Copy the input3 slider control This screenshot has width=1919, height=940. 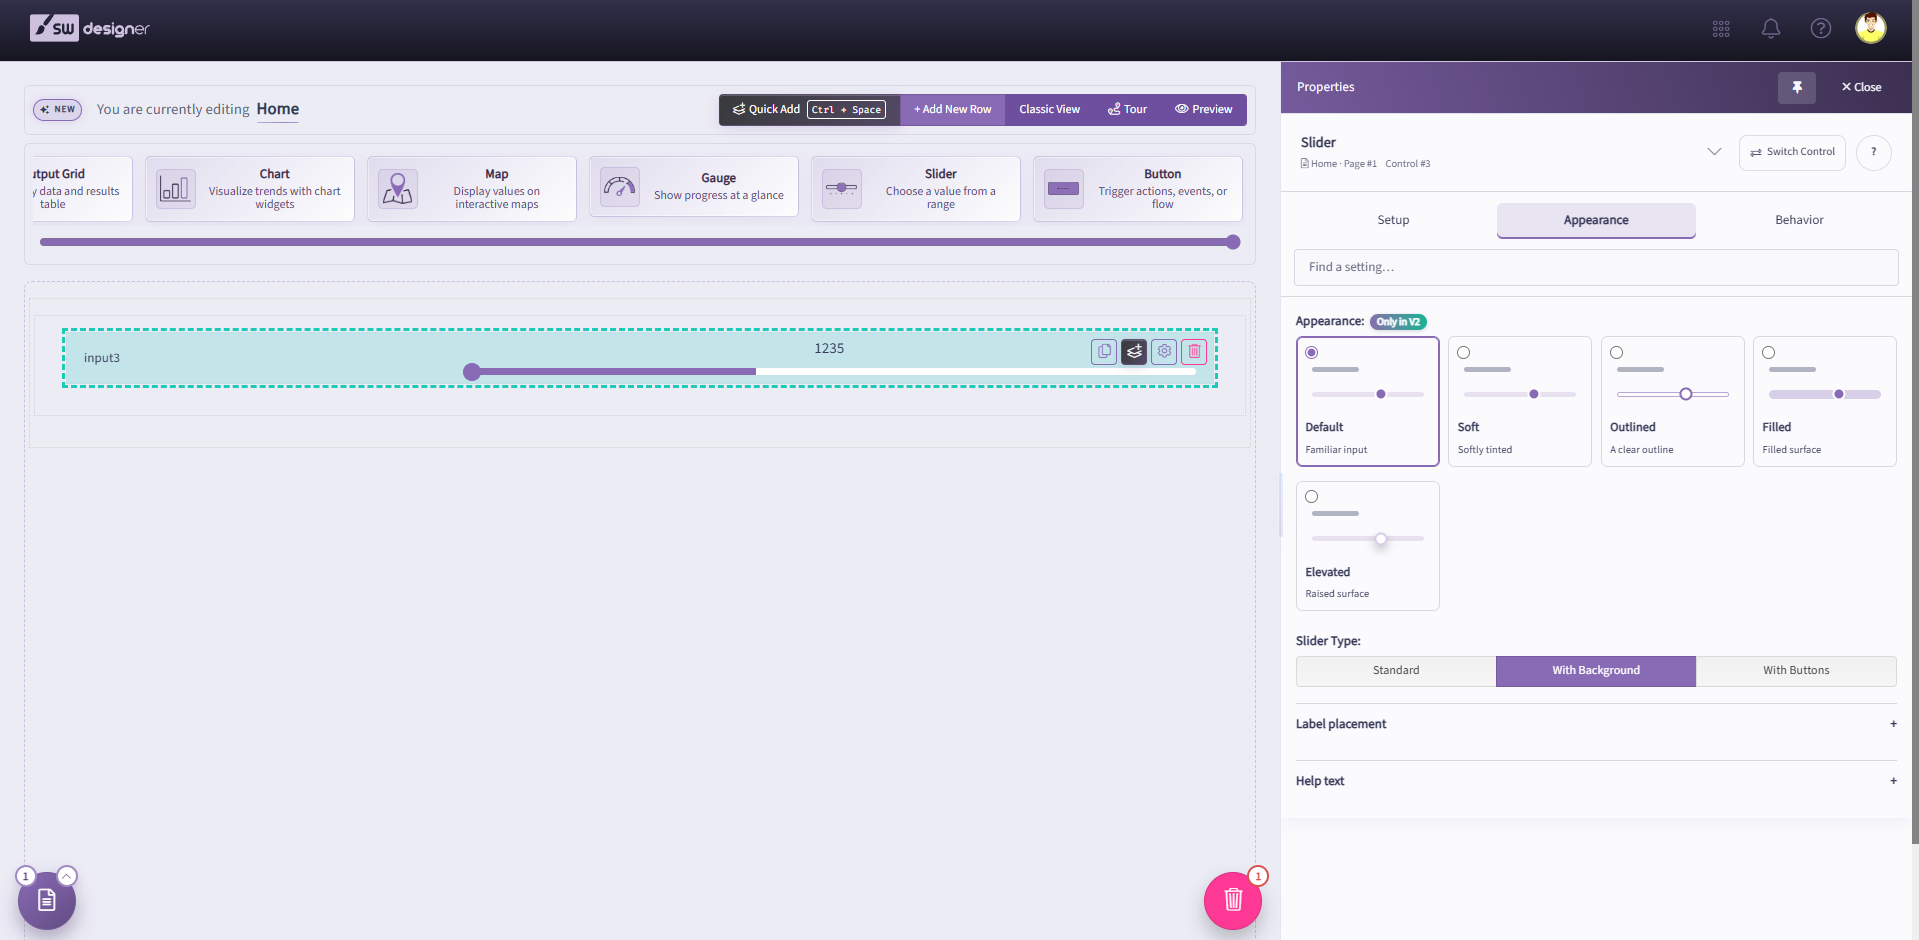pos(1104,351)
